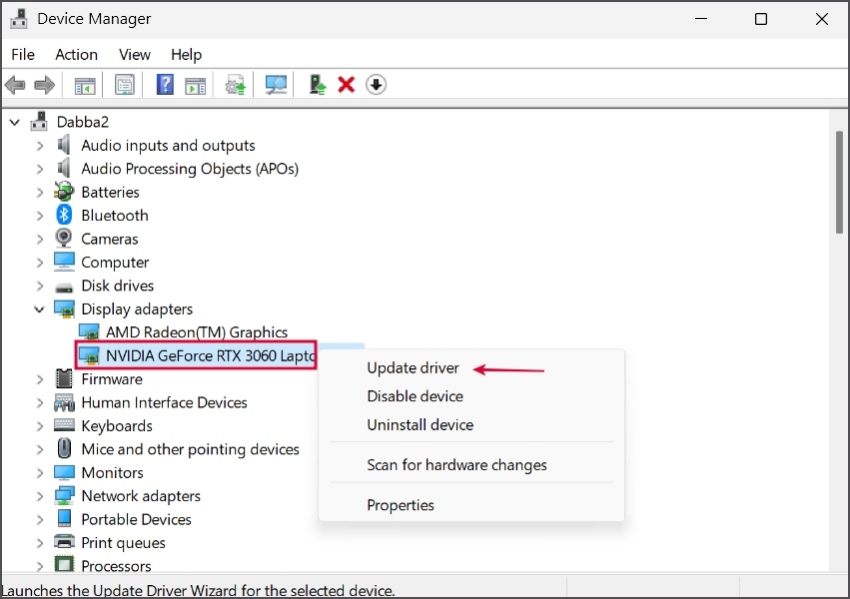Screen dimensions: 850x599
Task: Choose Update driver from context menu
Action: point(413,368)
